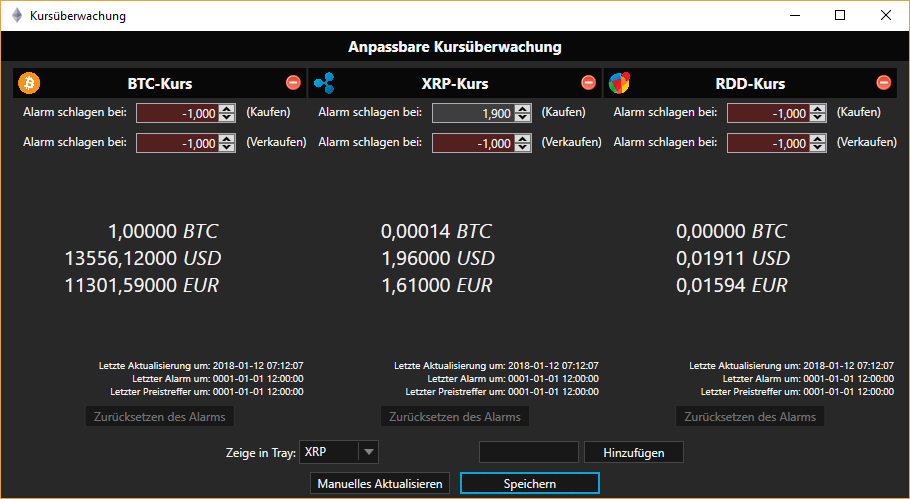Screen dimensions: 910x499
Task: Click the empty coin name field beside Hinzufügen
Action: 529,452
